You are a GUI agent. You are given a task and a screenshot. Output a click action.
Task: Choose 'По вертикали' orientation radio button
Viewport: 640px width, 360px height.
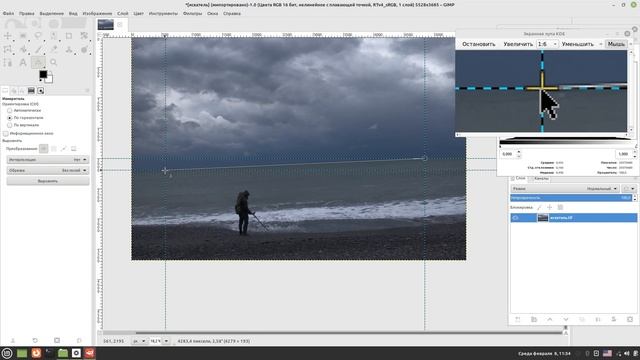[9, 125]
